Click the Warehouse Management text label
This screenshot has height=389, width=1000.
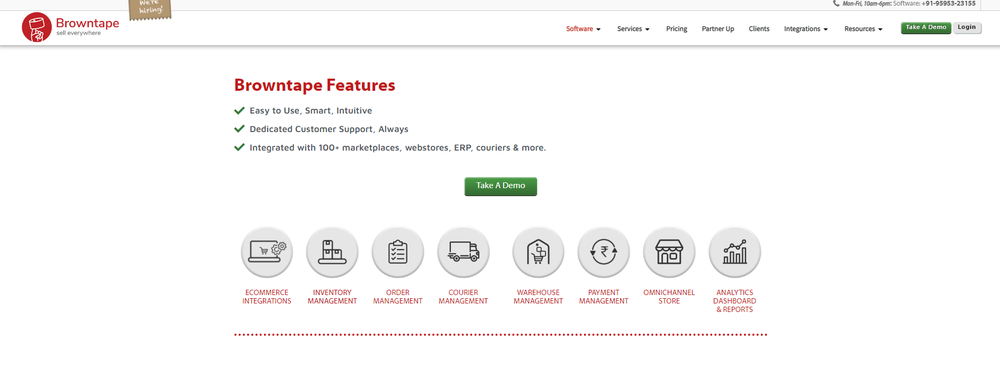(538, 297)
